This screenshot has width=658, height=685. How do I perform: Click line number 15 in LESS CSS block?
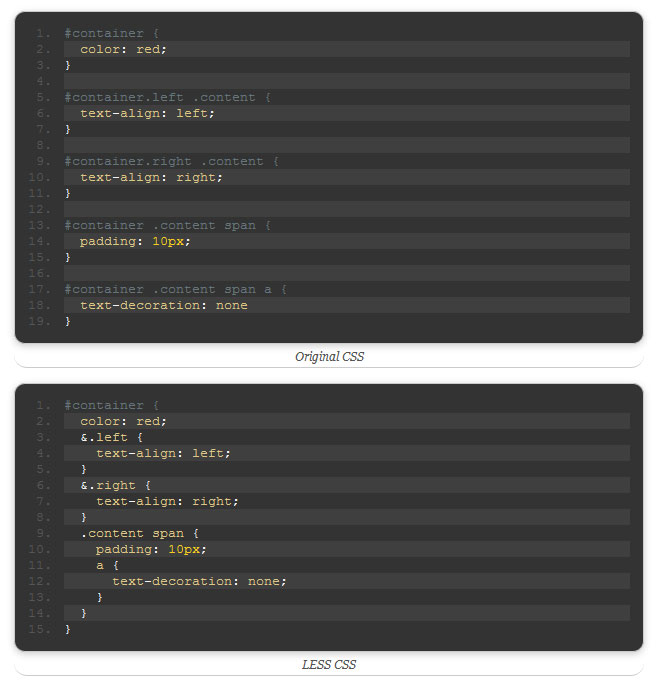(39, 630)
